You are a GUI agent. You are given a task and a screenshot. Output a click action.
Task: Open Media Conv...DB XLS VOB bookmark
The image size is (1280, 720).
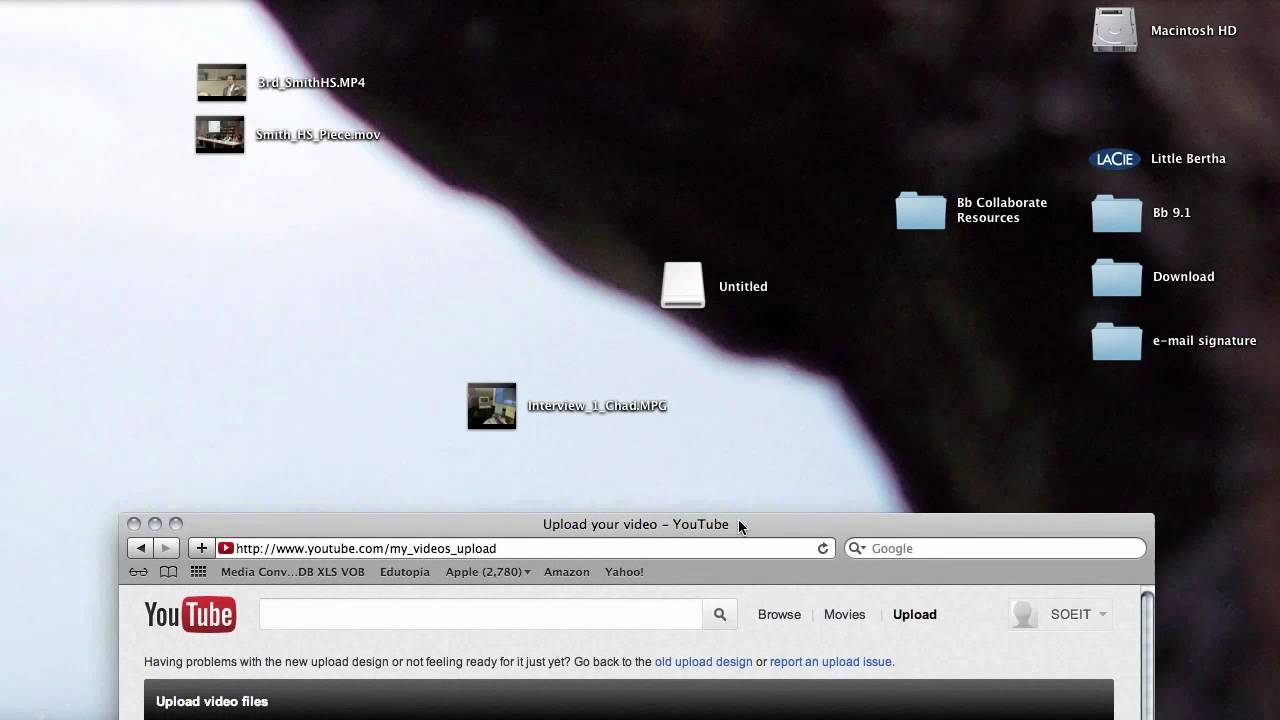pos(293,572)
